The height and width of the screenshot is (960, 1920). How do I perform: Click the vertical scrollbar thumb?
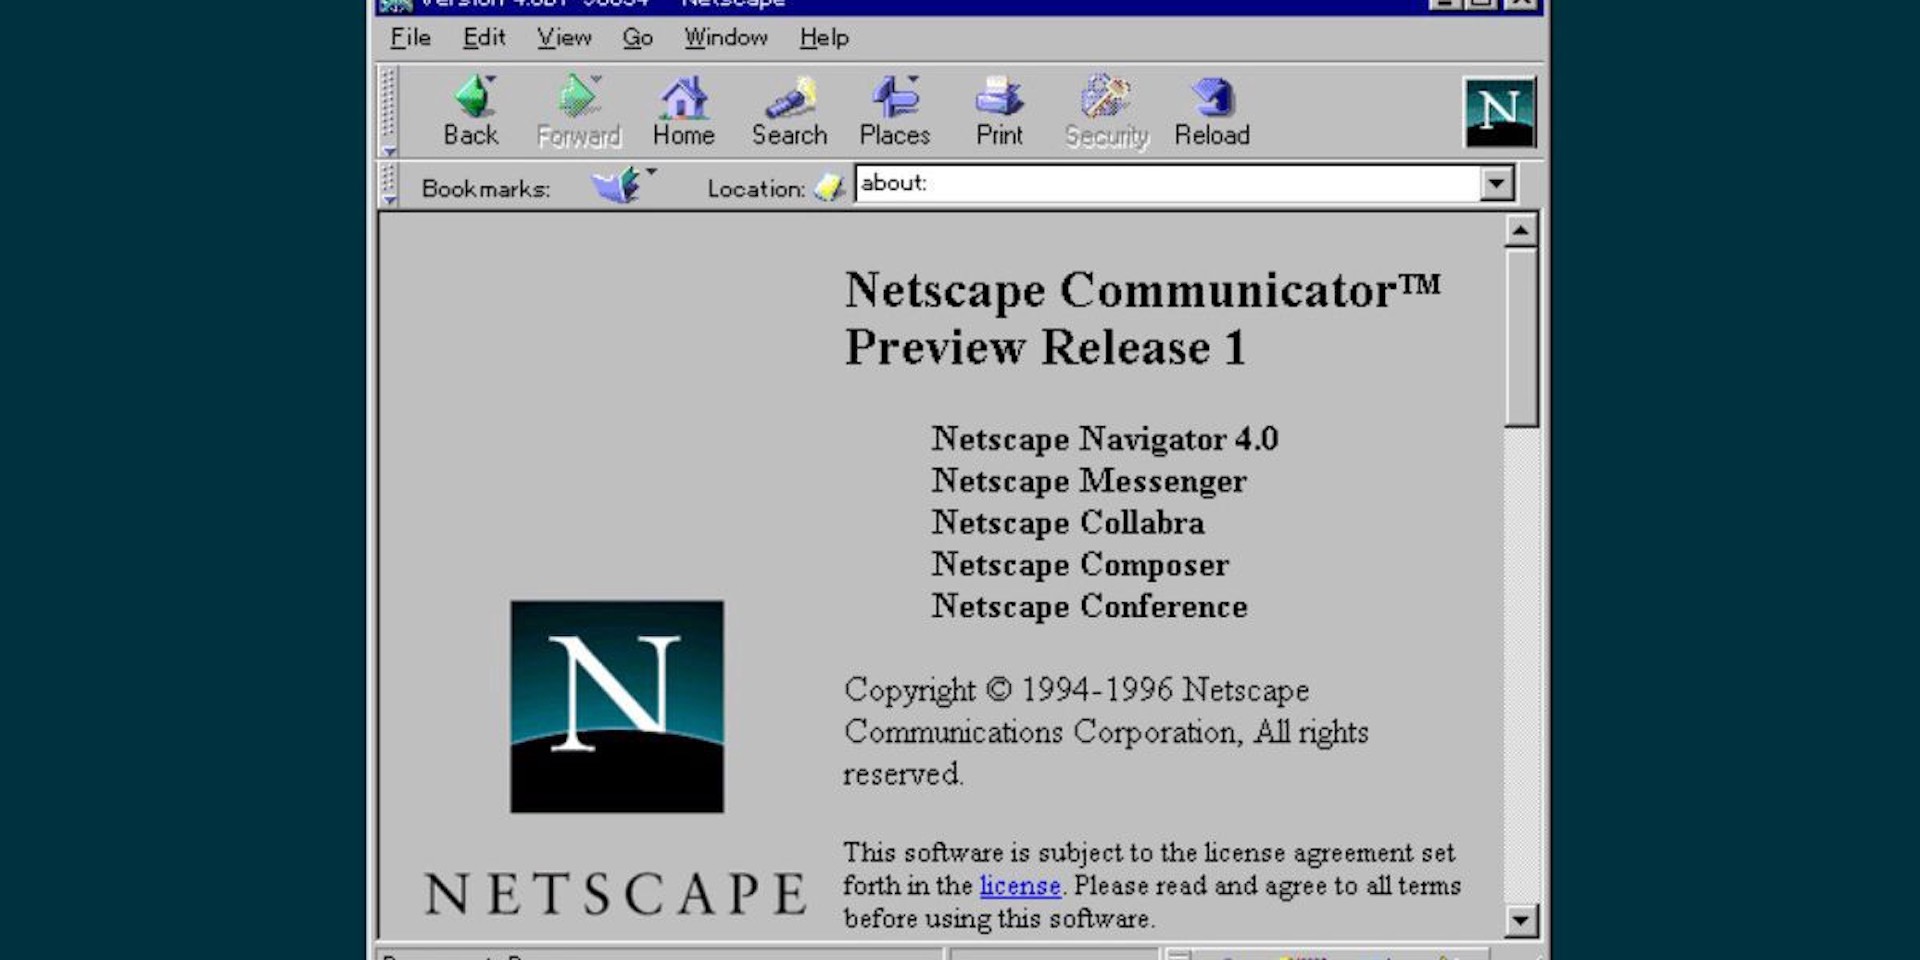[x=1521, y=337]
